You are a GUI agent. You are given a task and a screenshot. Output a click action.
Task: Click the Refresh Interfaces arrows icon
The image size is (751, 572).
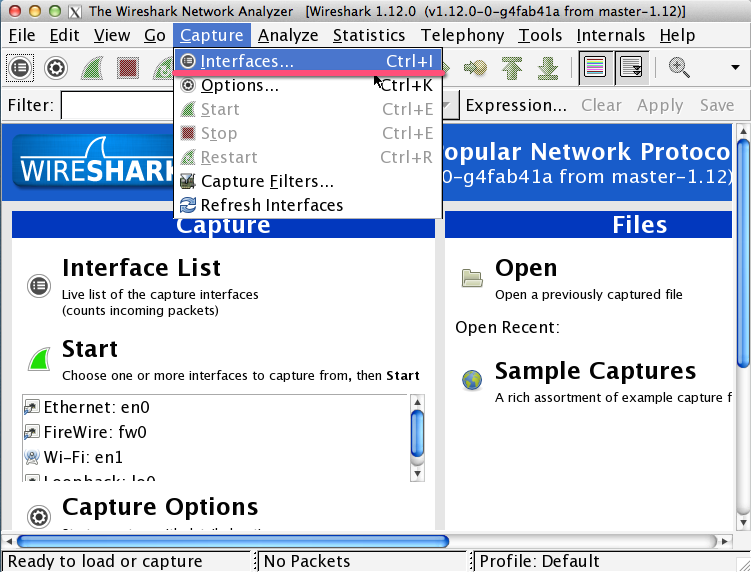(x=188, y=205)
